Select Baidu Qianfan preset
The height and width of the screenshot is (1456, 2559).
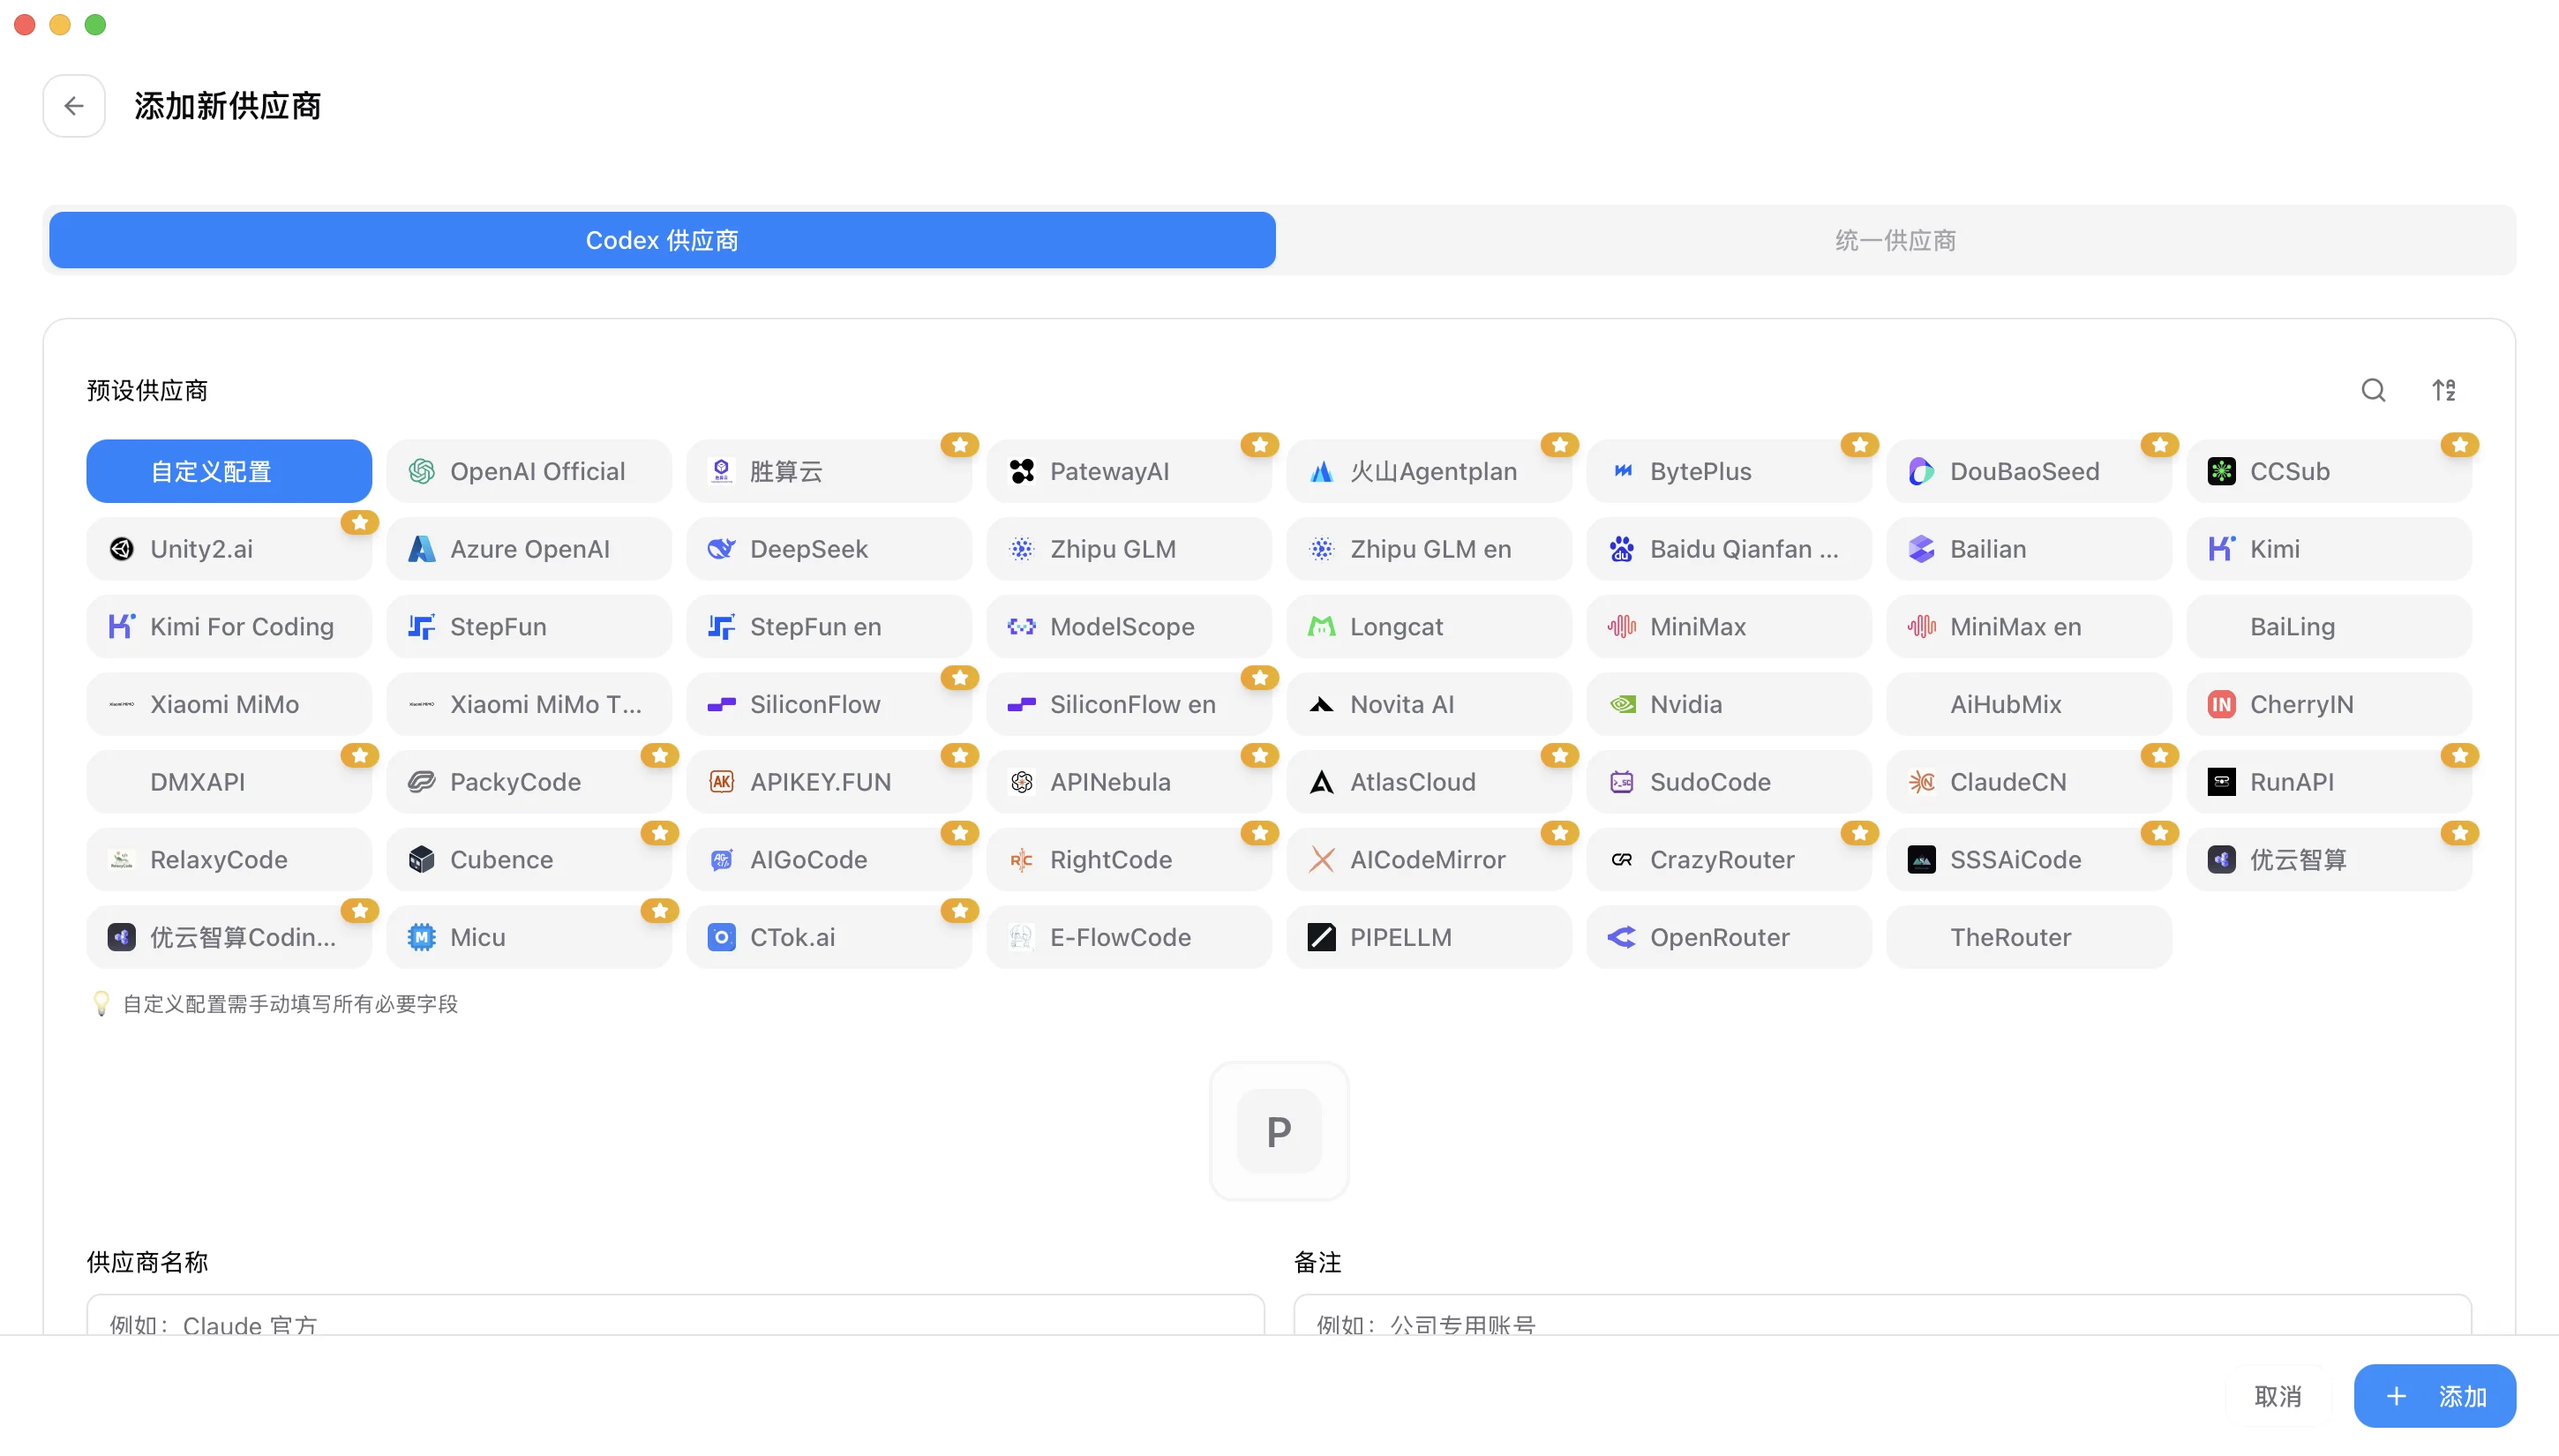[1729, 549]
